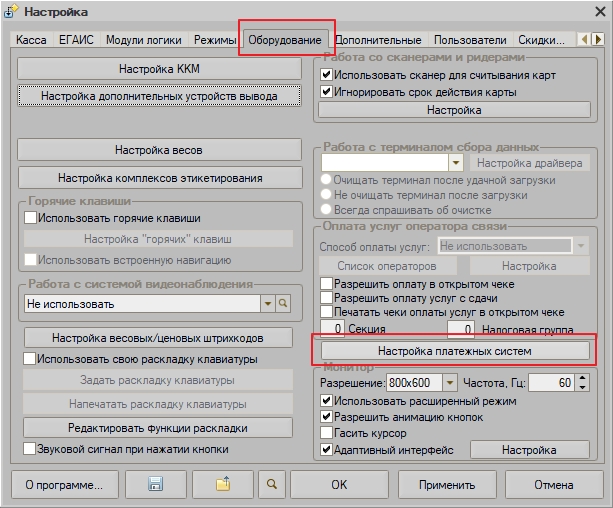Click the magnifier beside video surveillance combo box
The width and height of the screenshot is (613, 508).
click(283, 303)
